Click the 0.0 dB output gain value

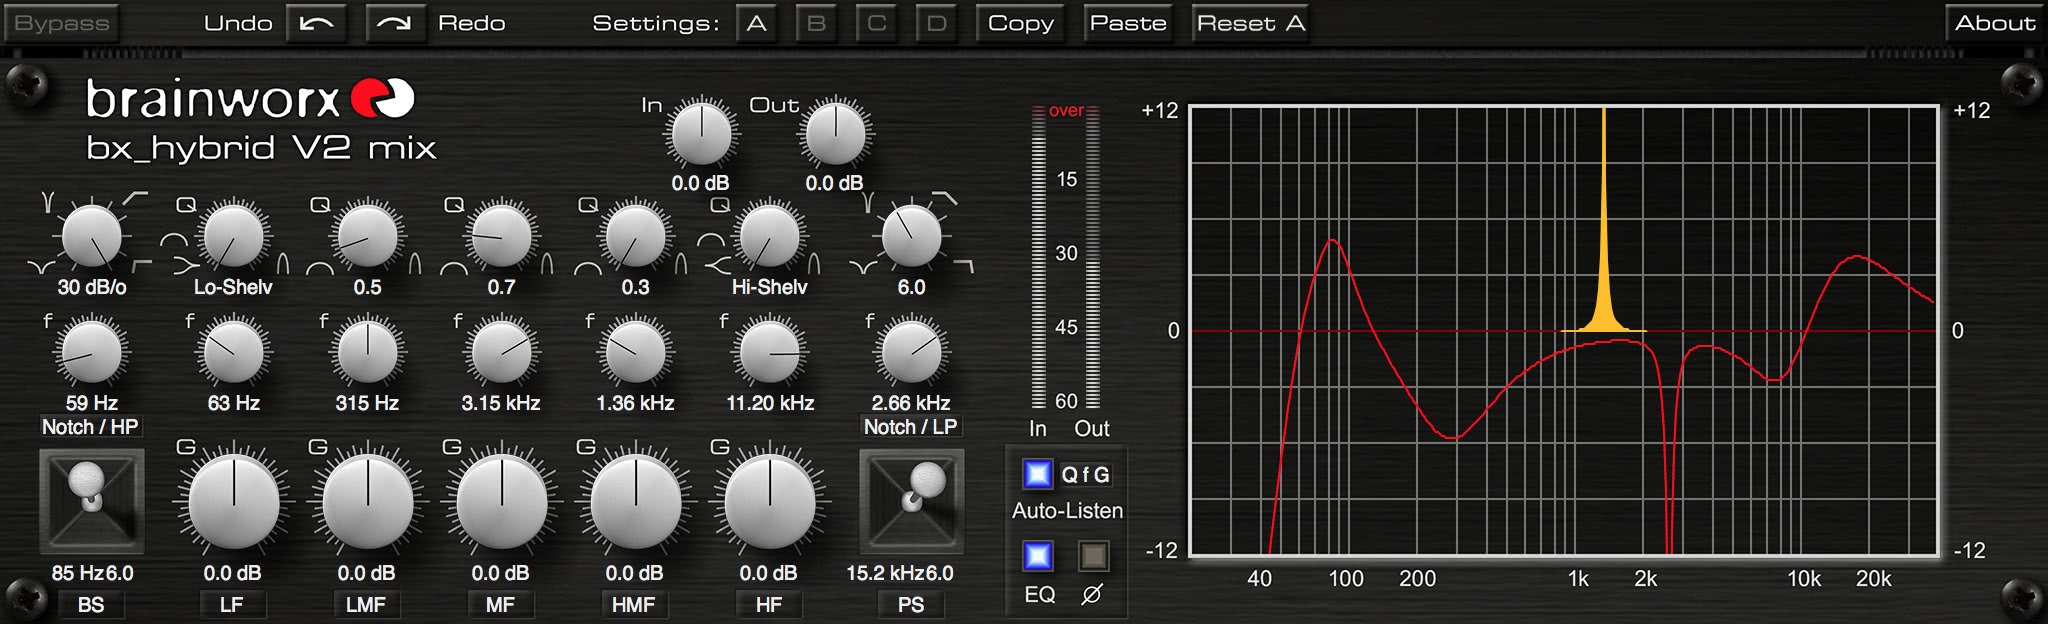click(834, 184)
